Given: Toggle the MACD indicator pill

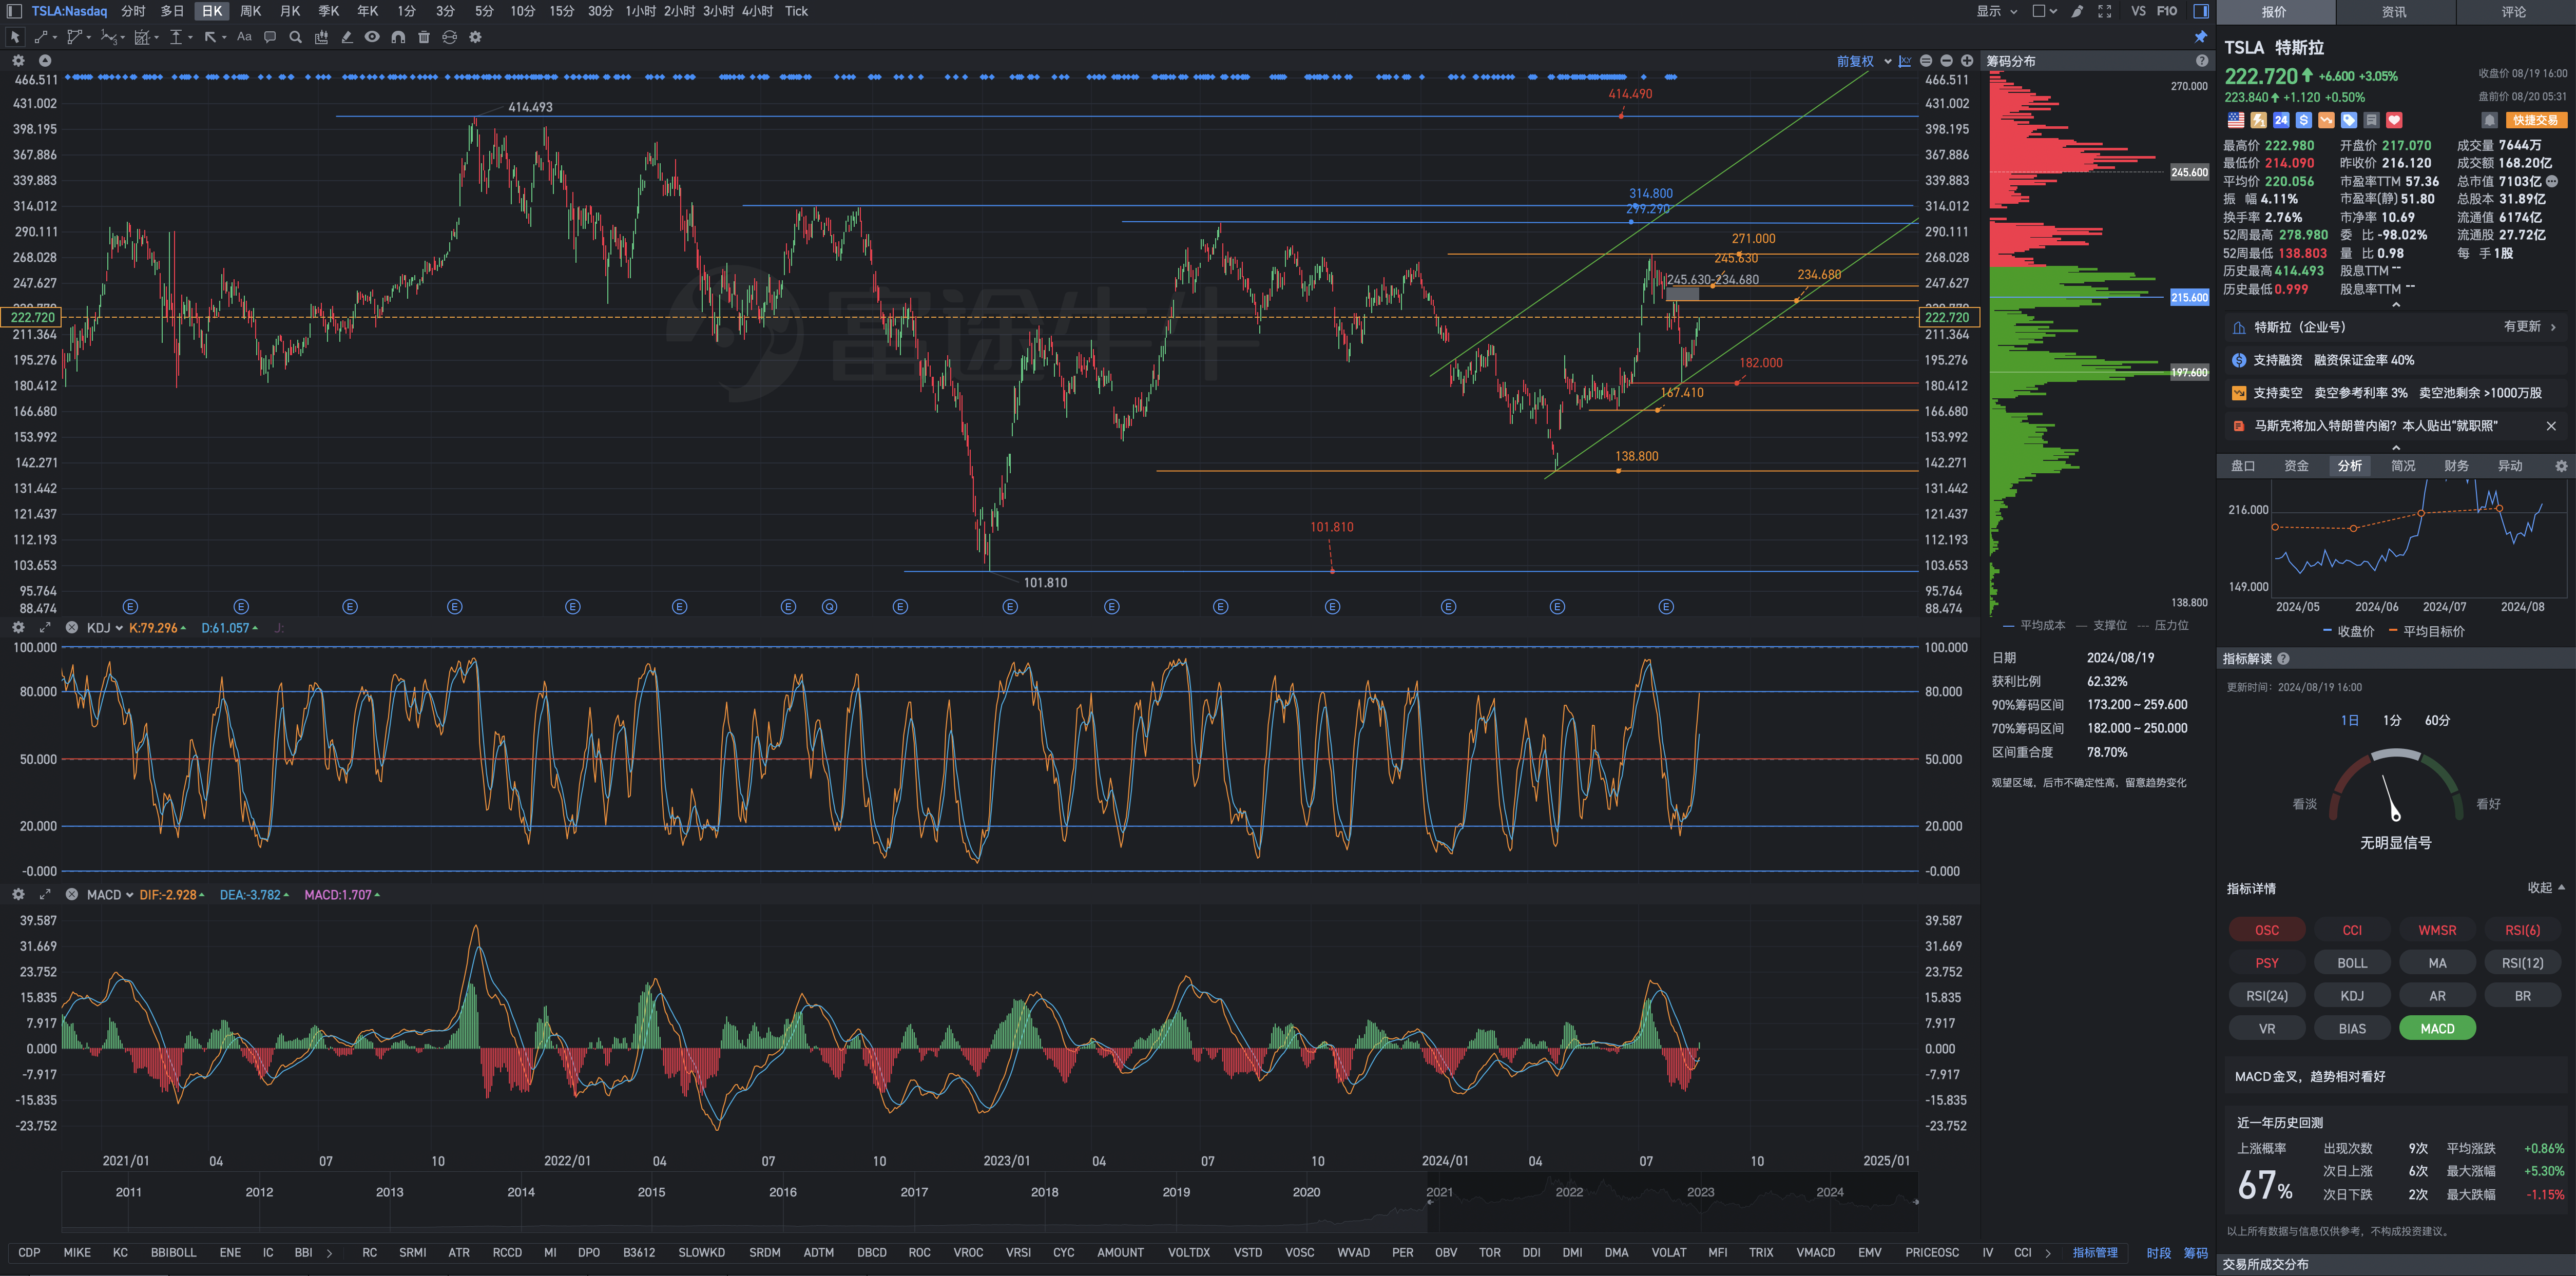Looking at the screenshot, I should pos(2437,1028).
